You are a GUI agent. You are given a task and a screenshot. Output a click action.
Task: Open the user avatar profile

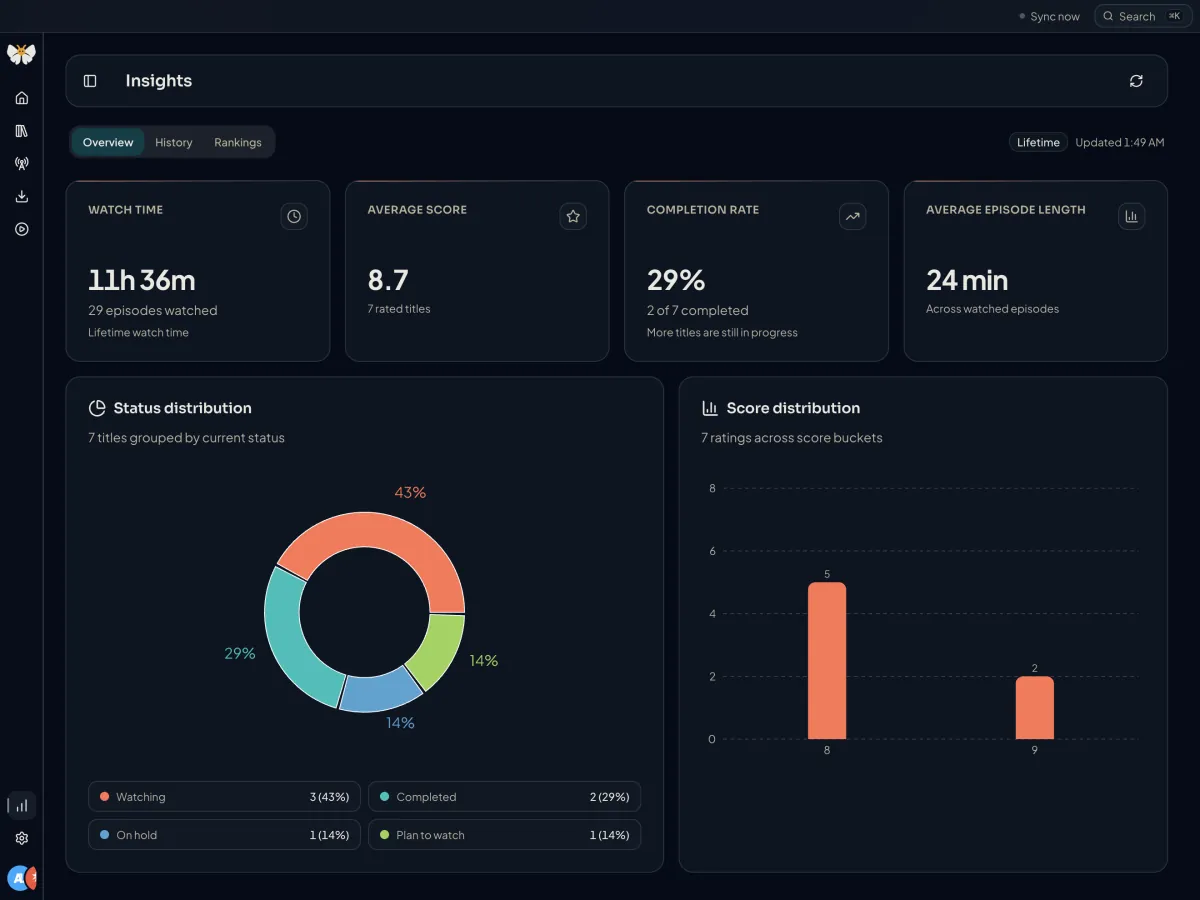coord(21,878)
